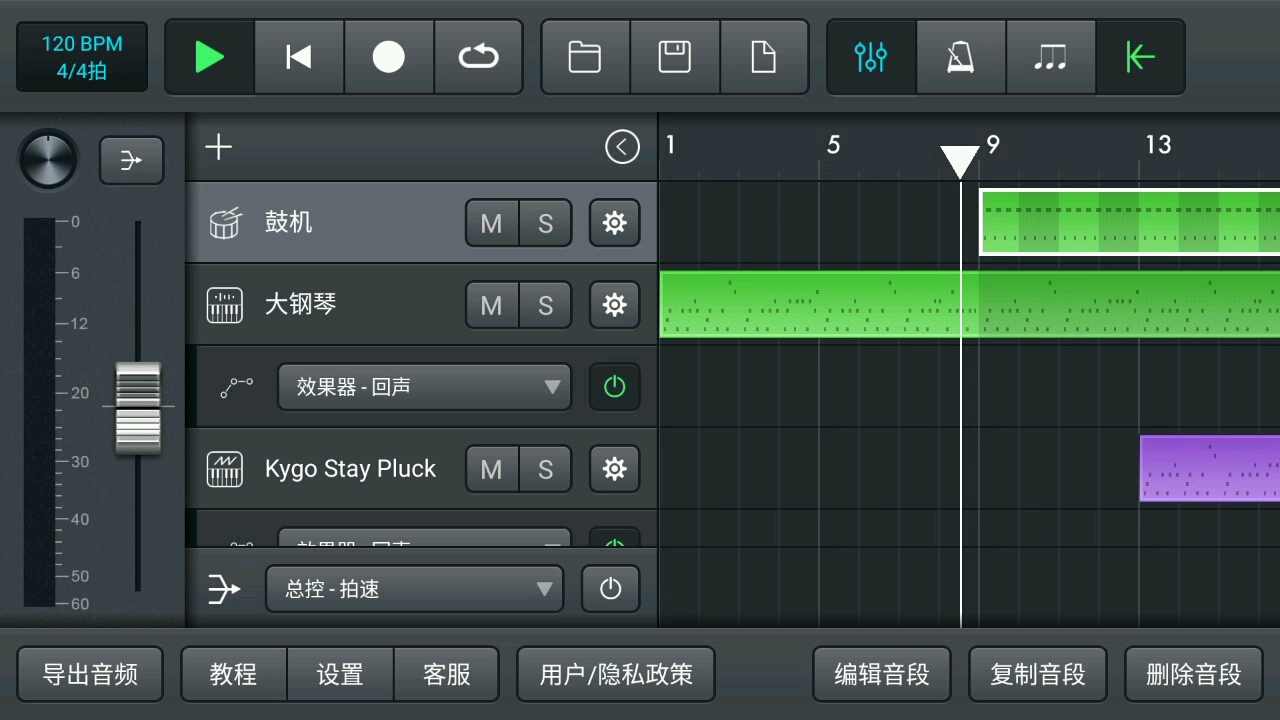Click the green collapse arrow icon

(1140, 57)
